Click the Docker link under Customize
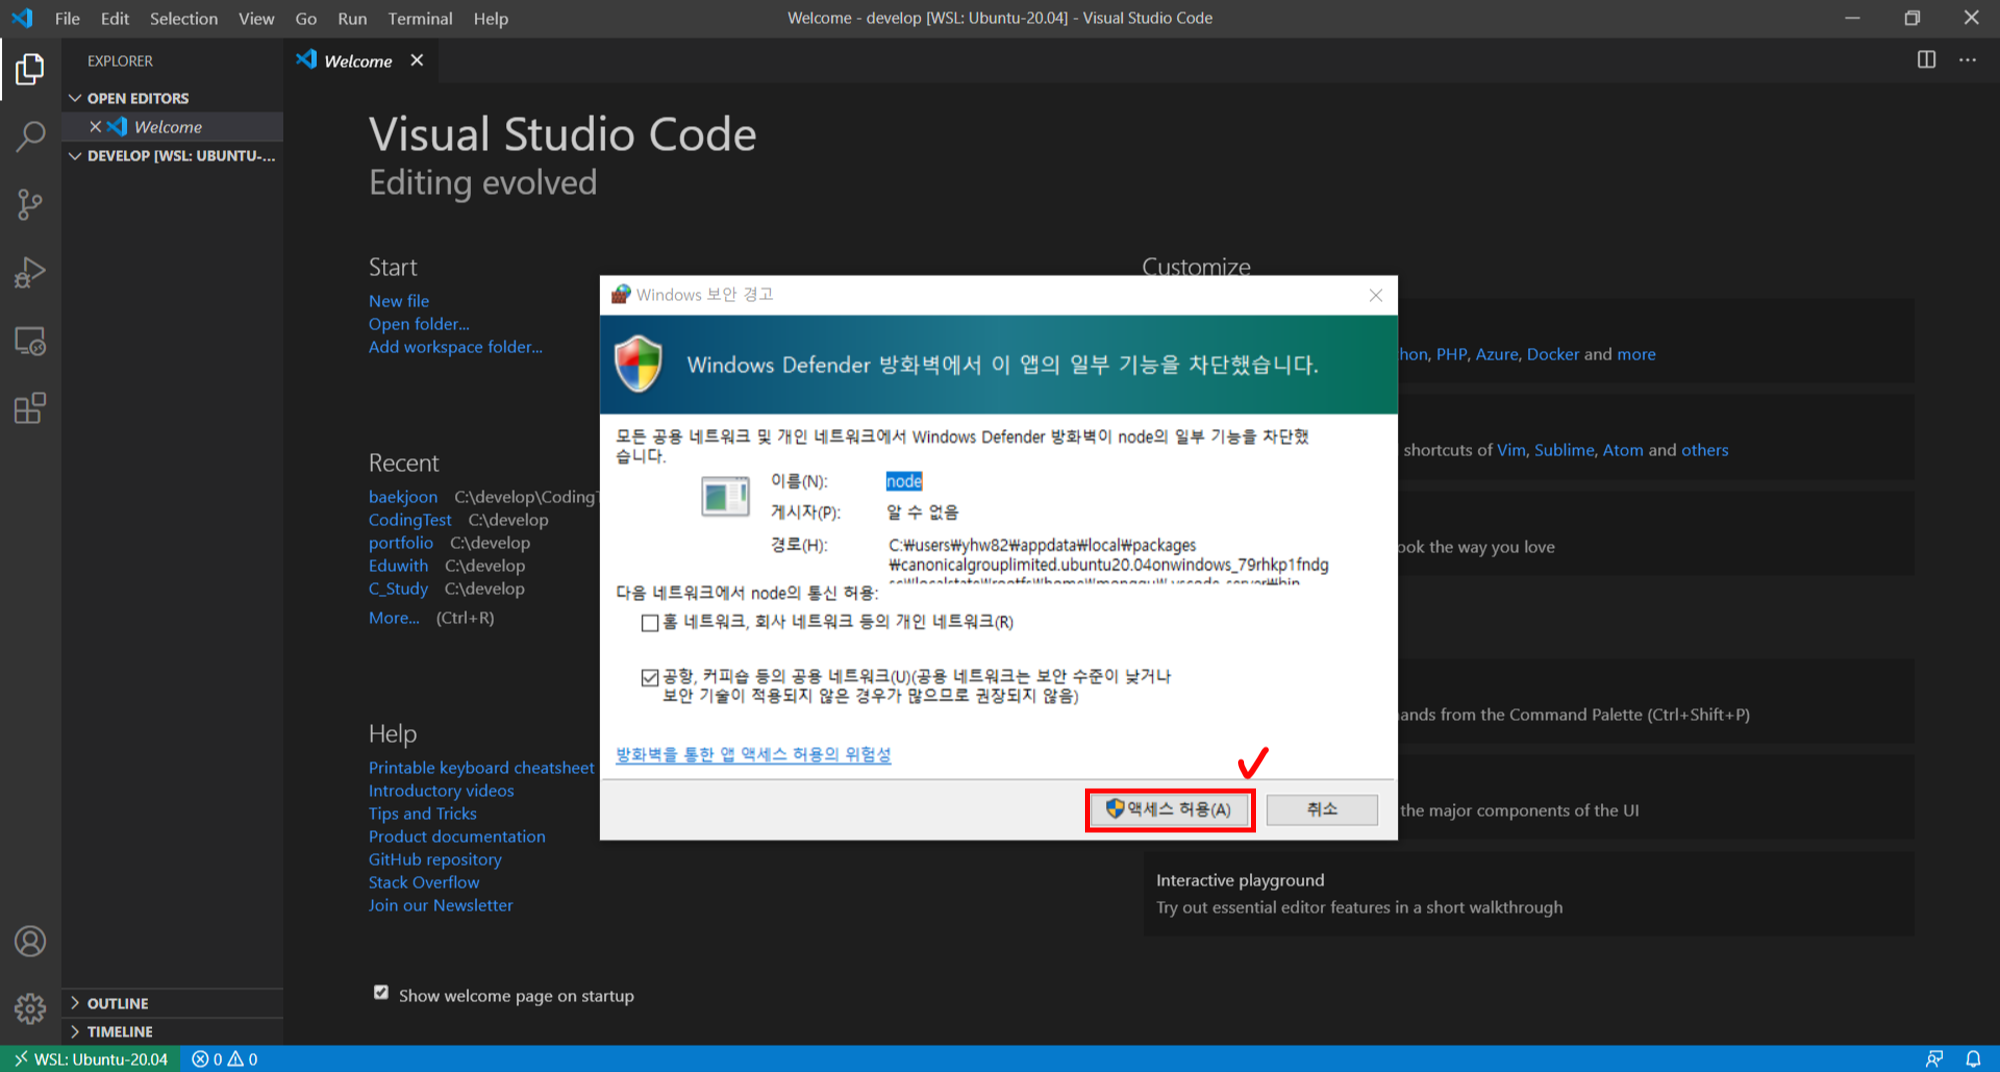This screenshot has height=1072, width=2000. click(1552, 354)
